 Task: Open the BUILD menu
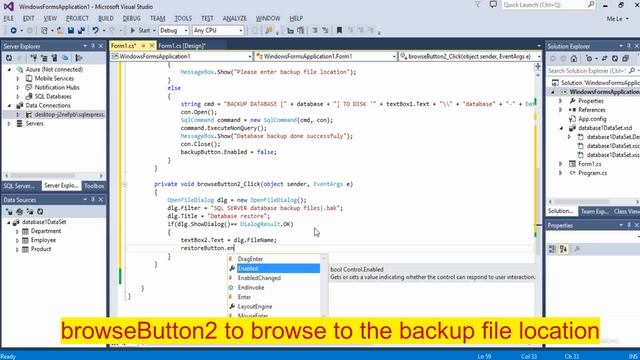click(x=106, y=18)
